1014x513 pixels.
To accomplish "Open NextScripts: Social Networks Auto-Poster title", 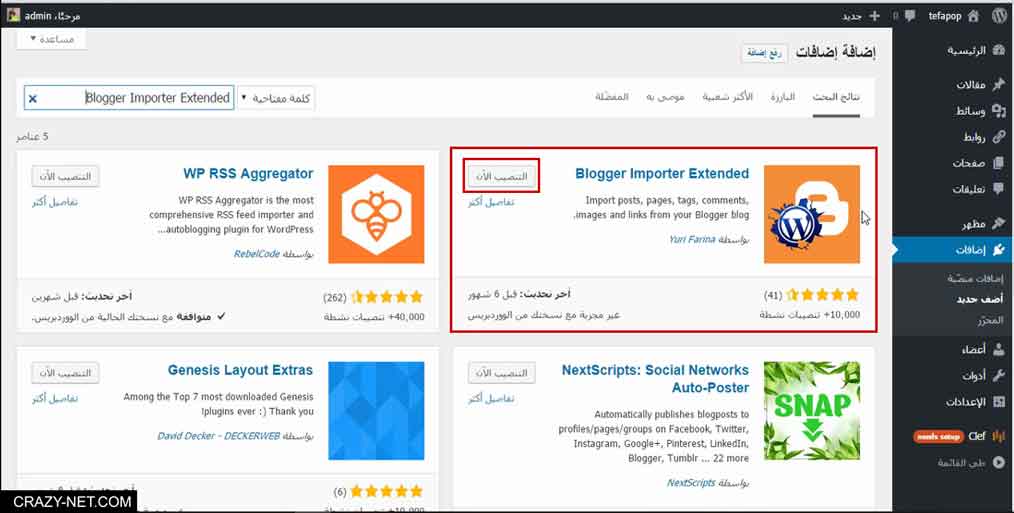I will [x=655, y=379].
